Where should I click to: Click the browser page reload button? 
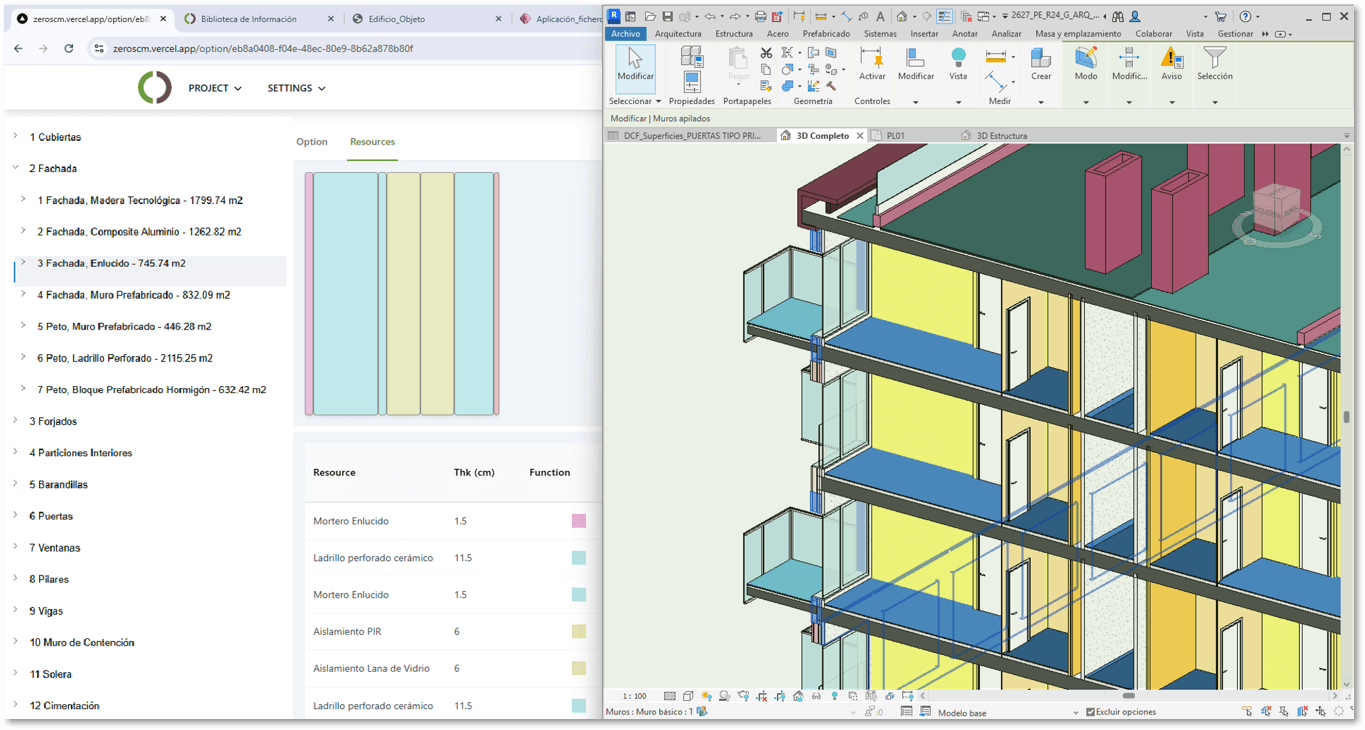coord(68,49)
